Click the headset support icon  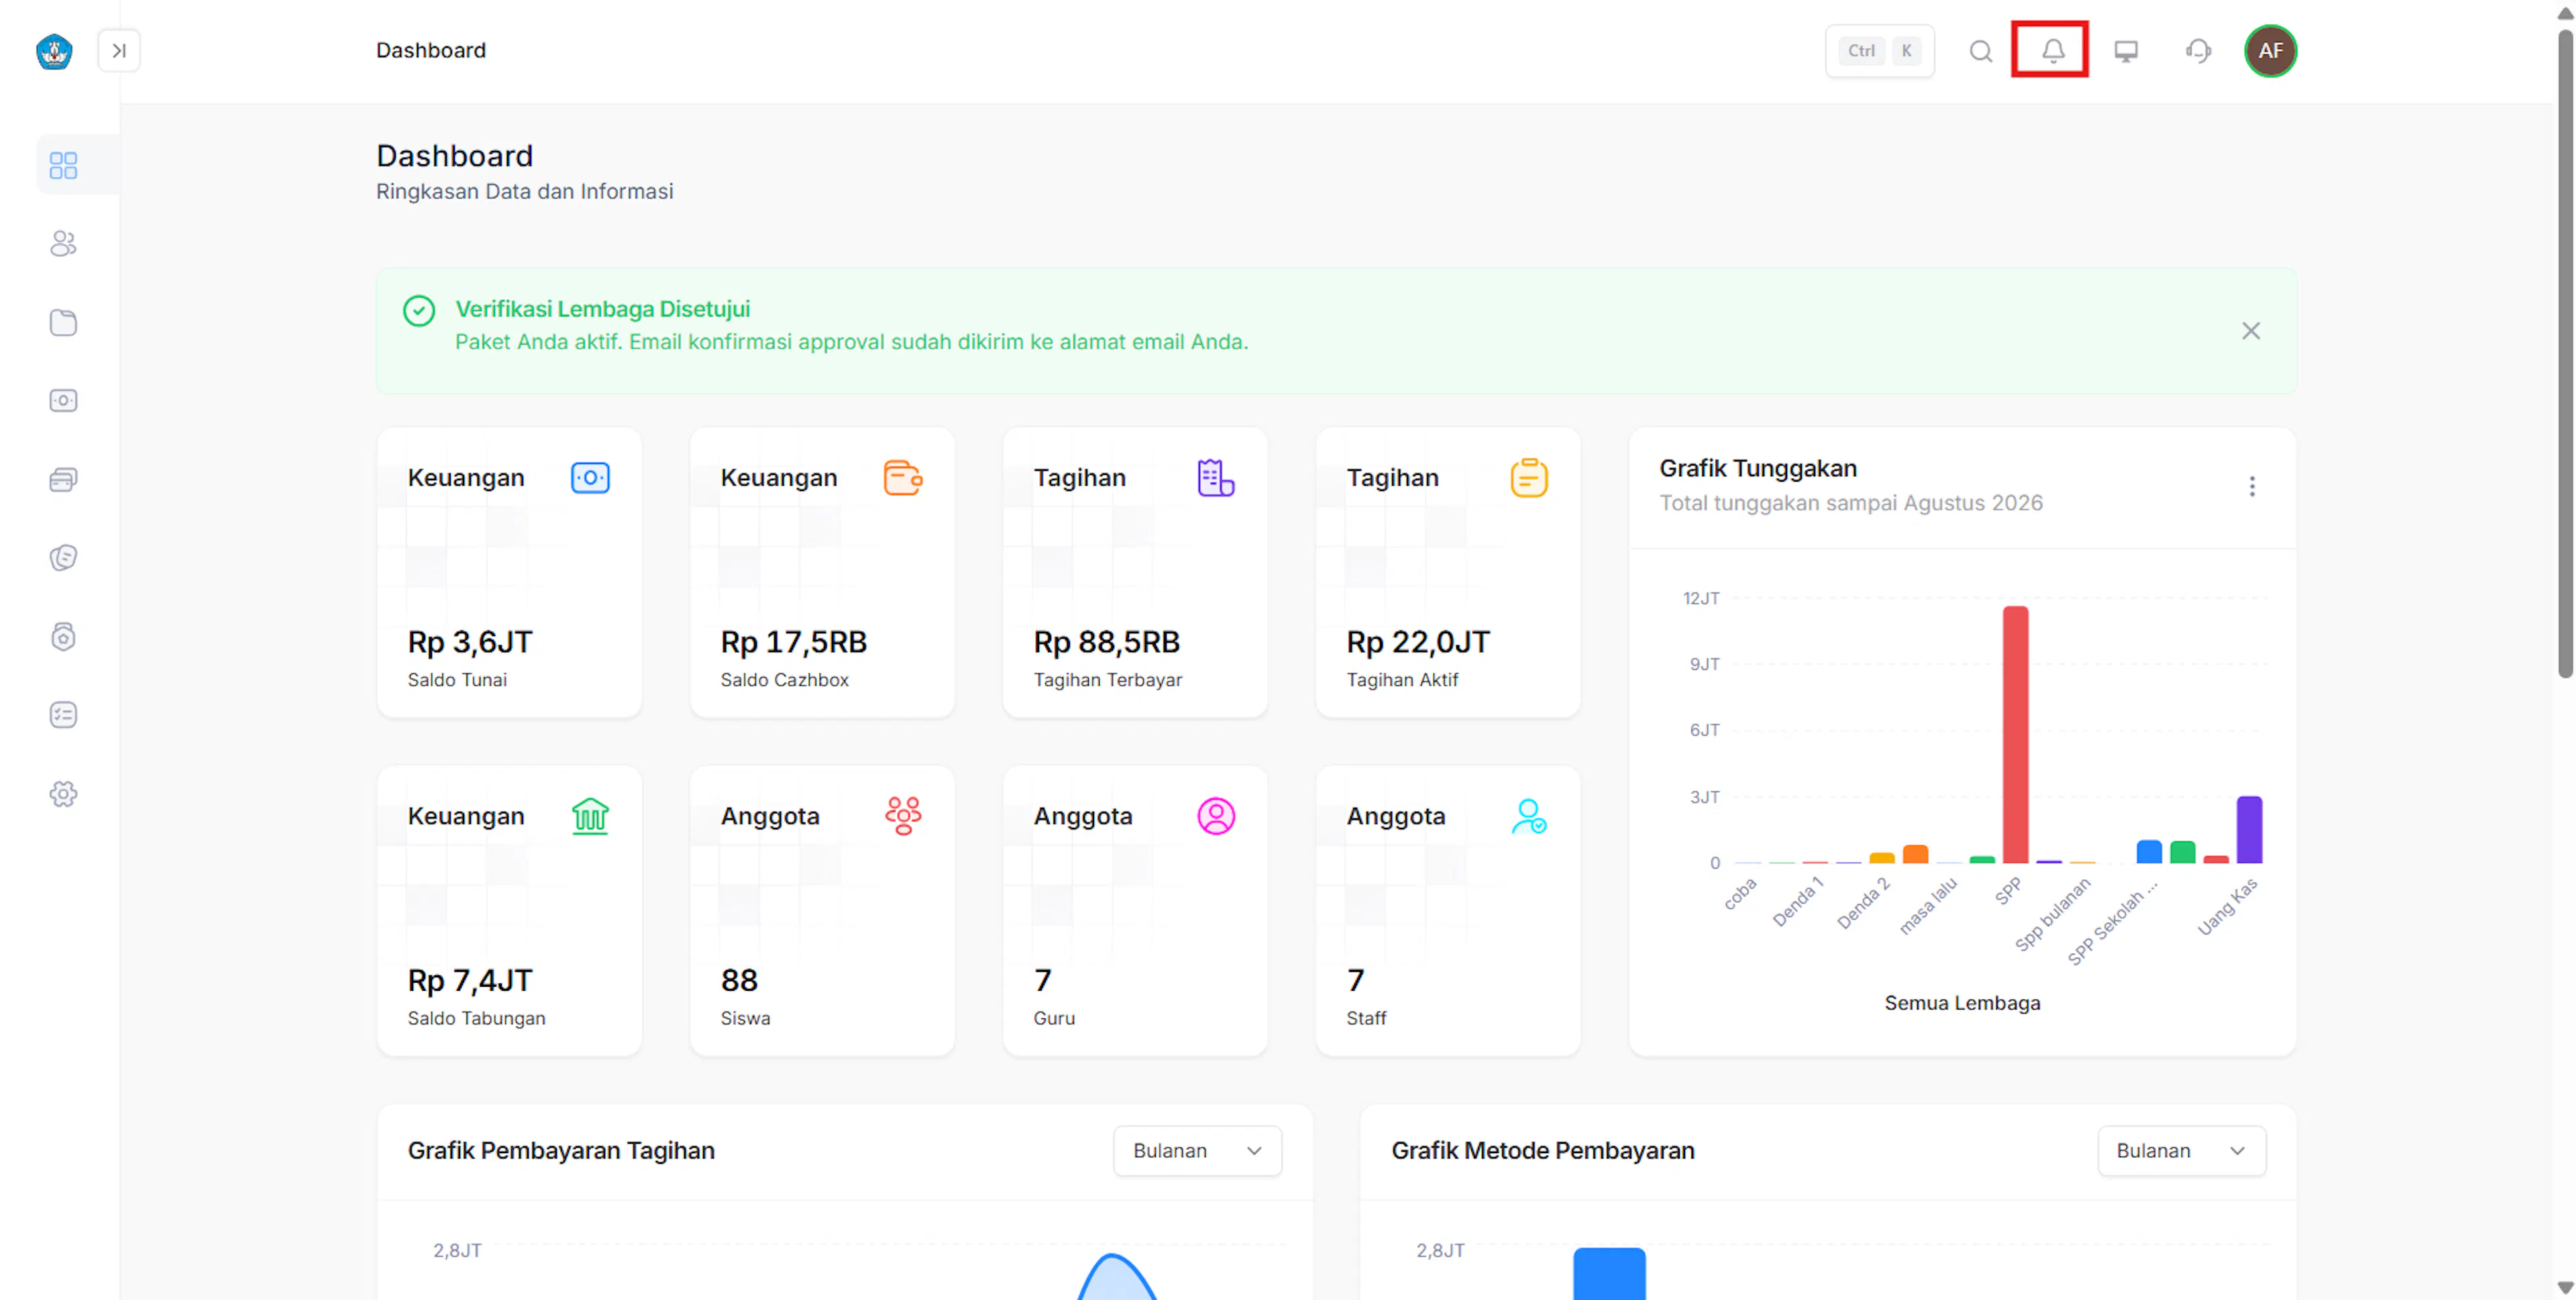(x=2198, y=50)
